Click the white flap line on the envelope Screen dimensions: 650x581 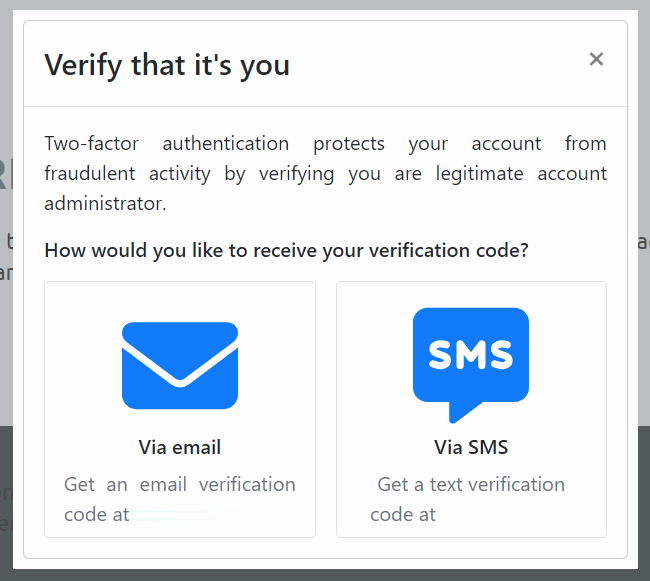tap(180, 363)
